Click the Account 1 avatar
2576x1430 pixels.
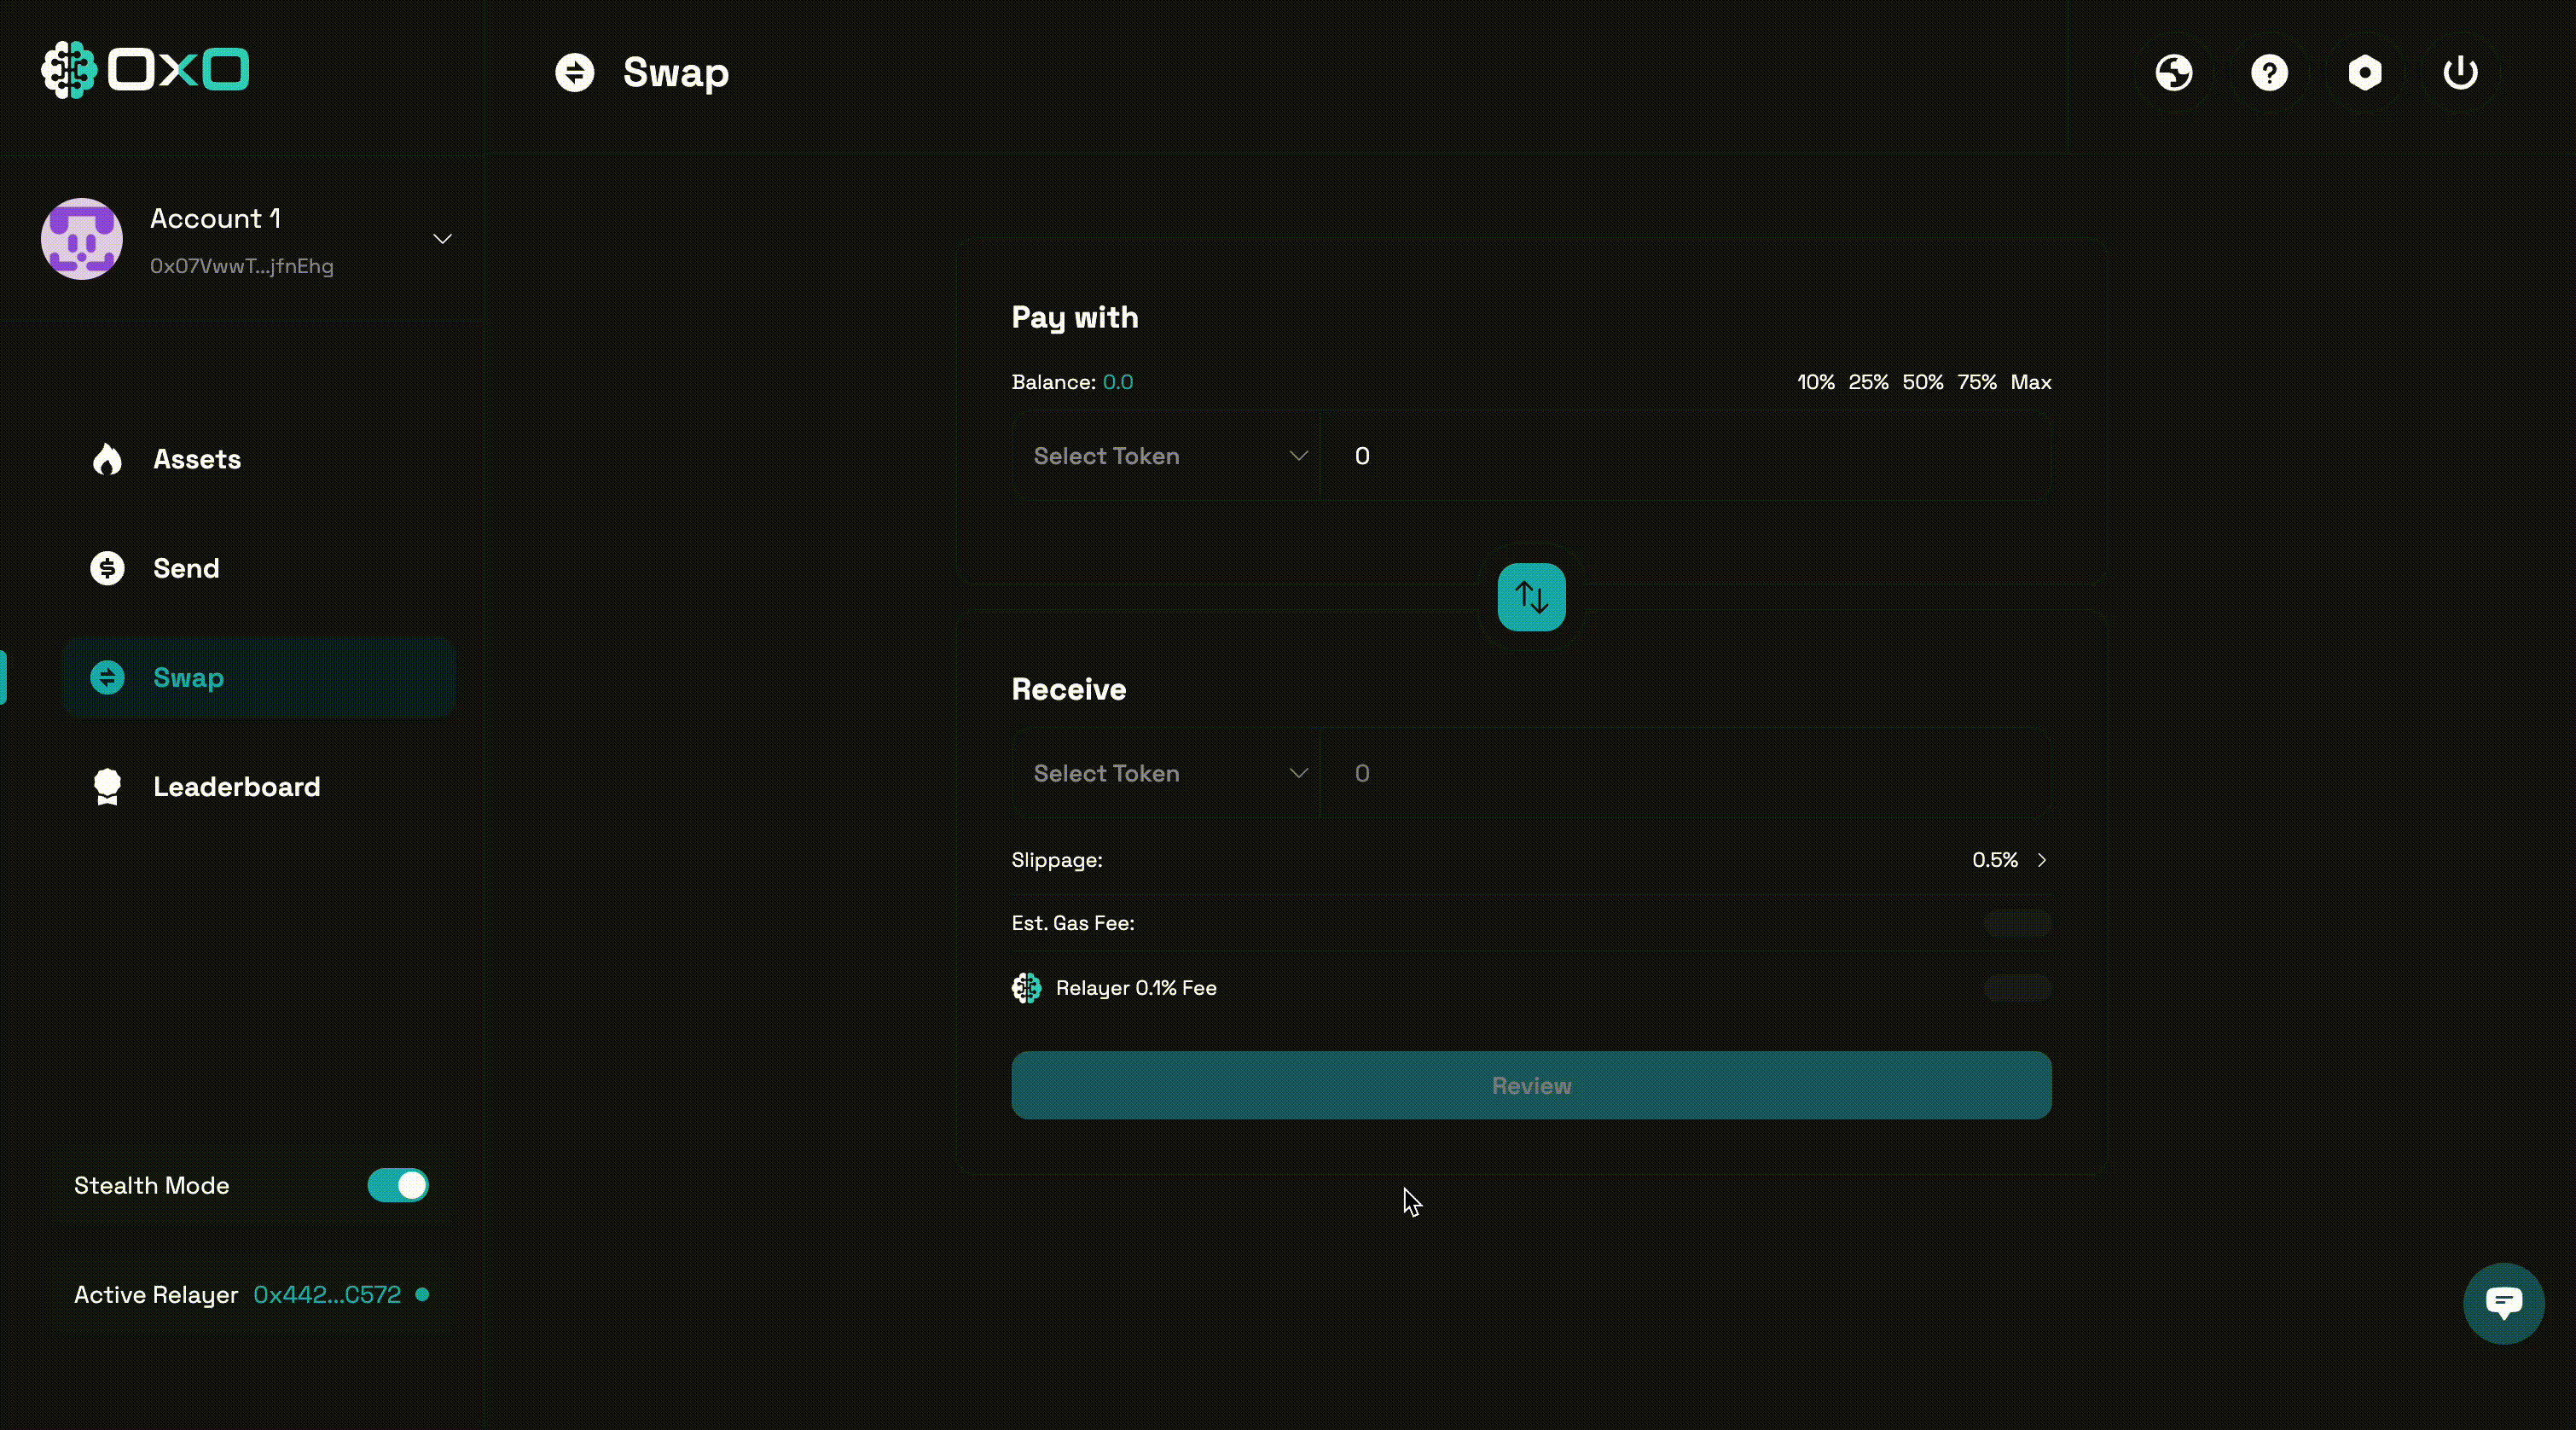(x=81, y=239)
